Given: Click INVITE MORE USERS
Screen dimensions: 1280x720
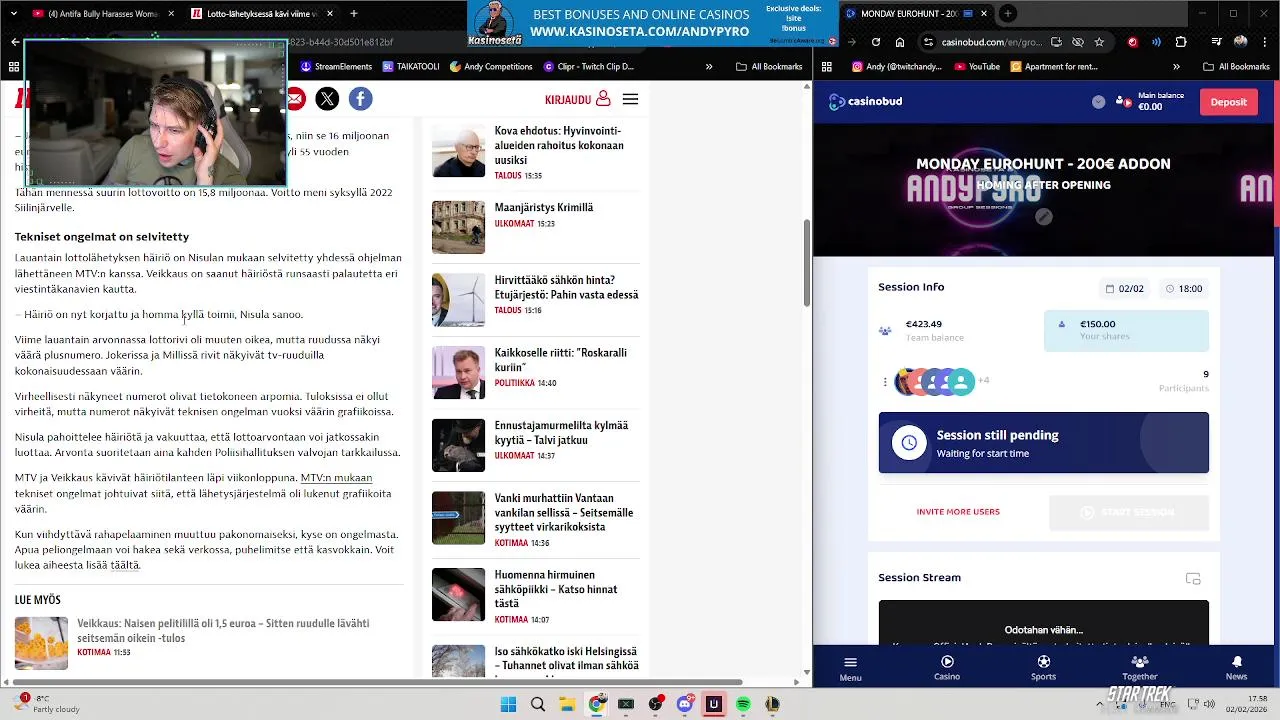Looking at the screenshot, I should 958,512.
